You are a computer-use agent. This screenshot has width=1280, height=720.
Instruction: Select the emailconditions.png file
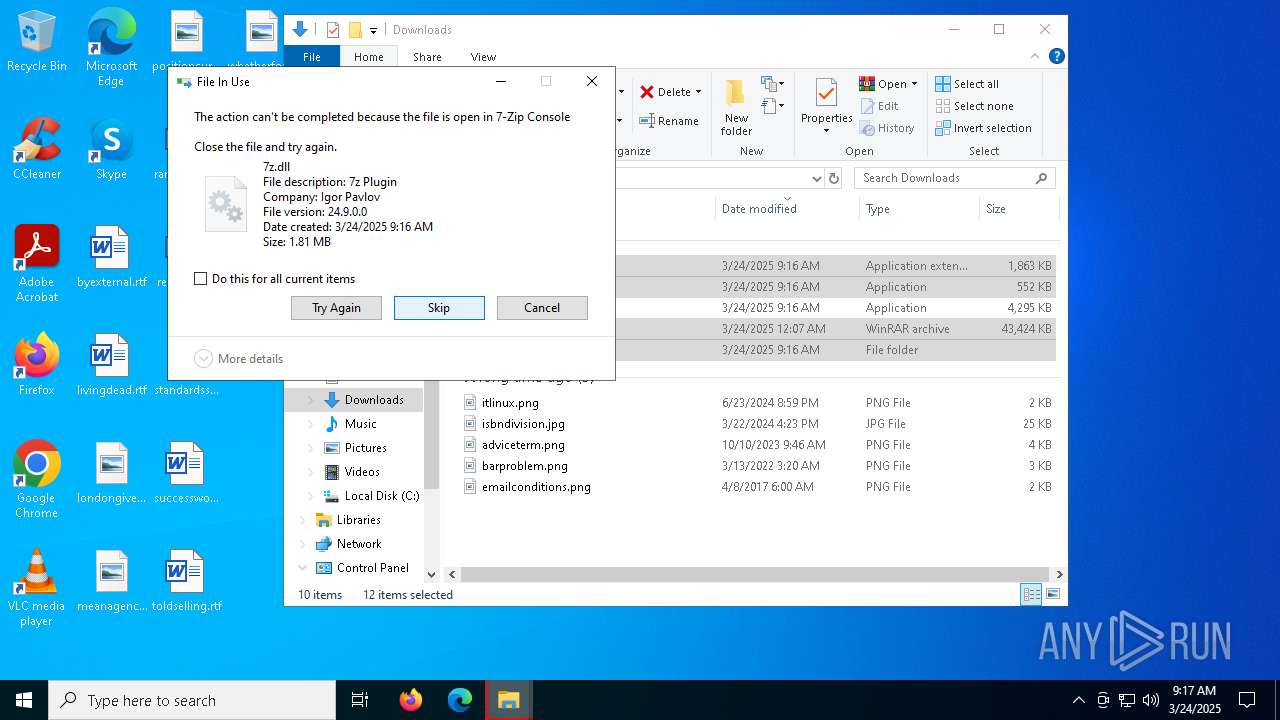tap(536, 487)
